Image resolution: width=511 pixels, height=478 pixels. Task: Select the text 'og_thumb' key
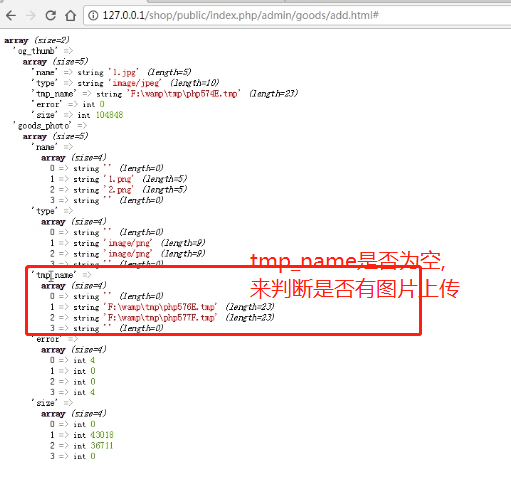(35, 51)
